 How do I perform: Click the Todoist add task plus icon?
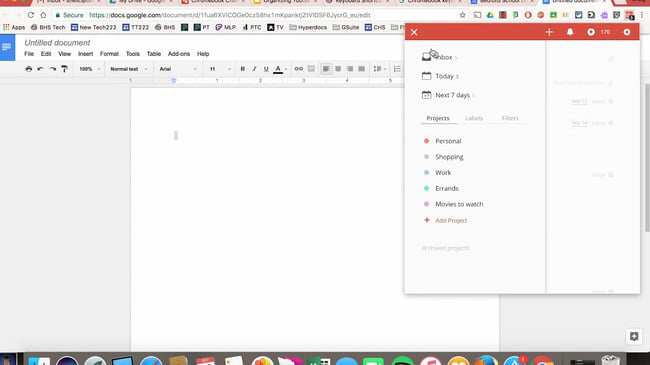click(549, 32)
